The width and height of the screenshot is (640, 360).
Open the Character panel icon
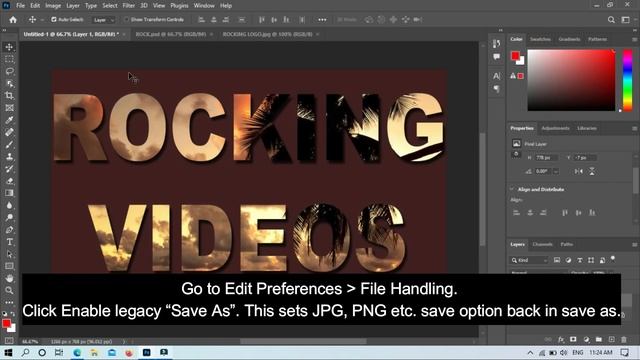coord(496,76)
